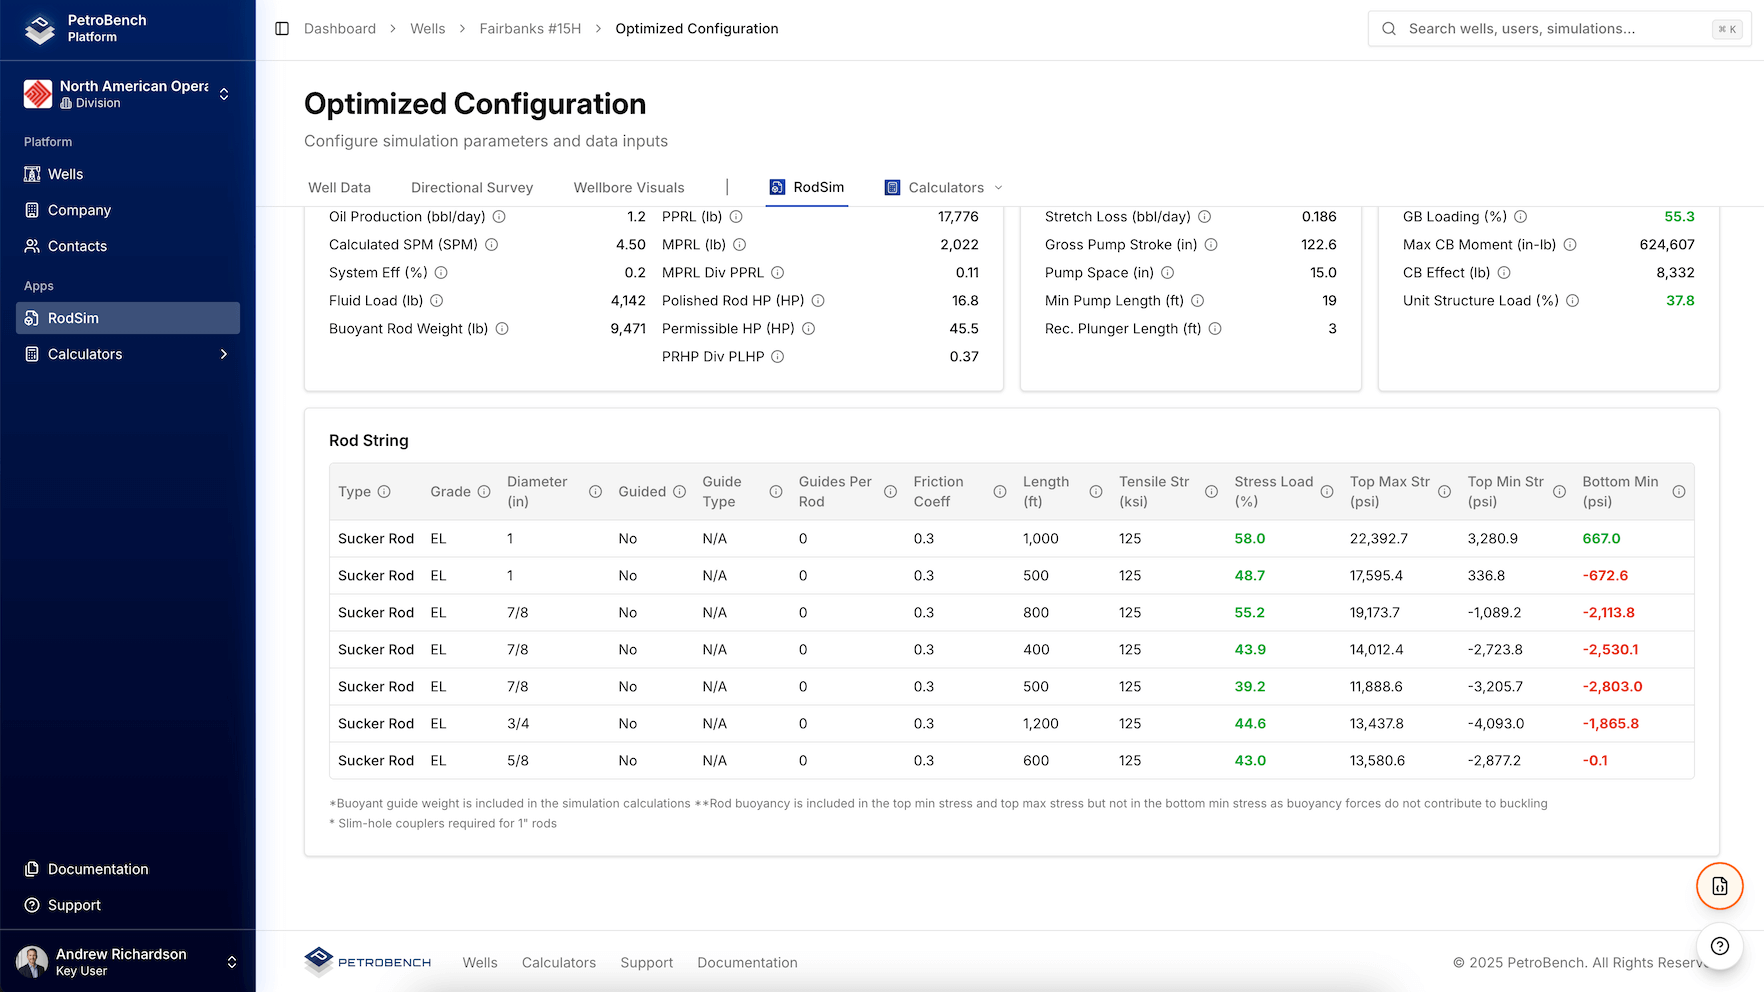Click the search wells input field

click(1555, 29)
